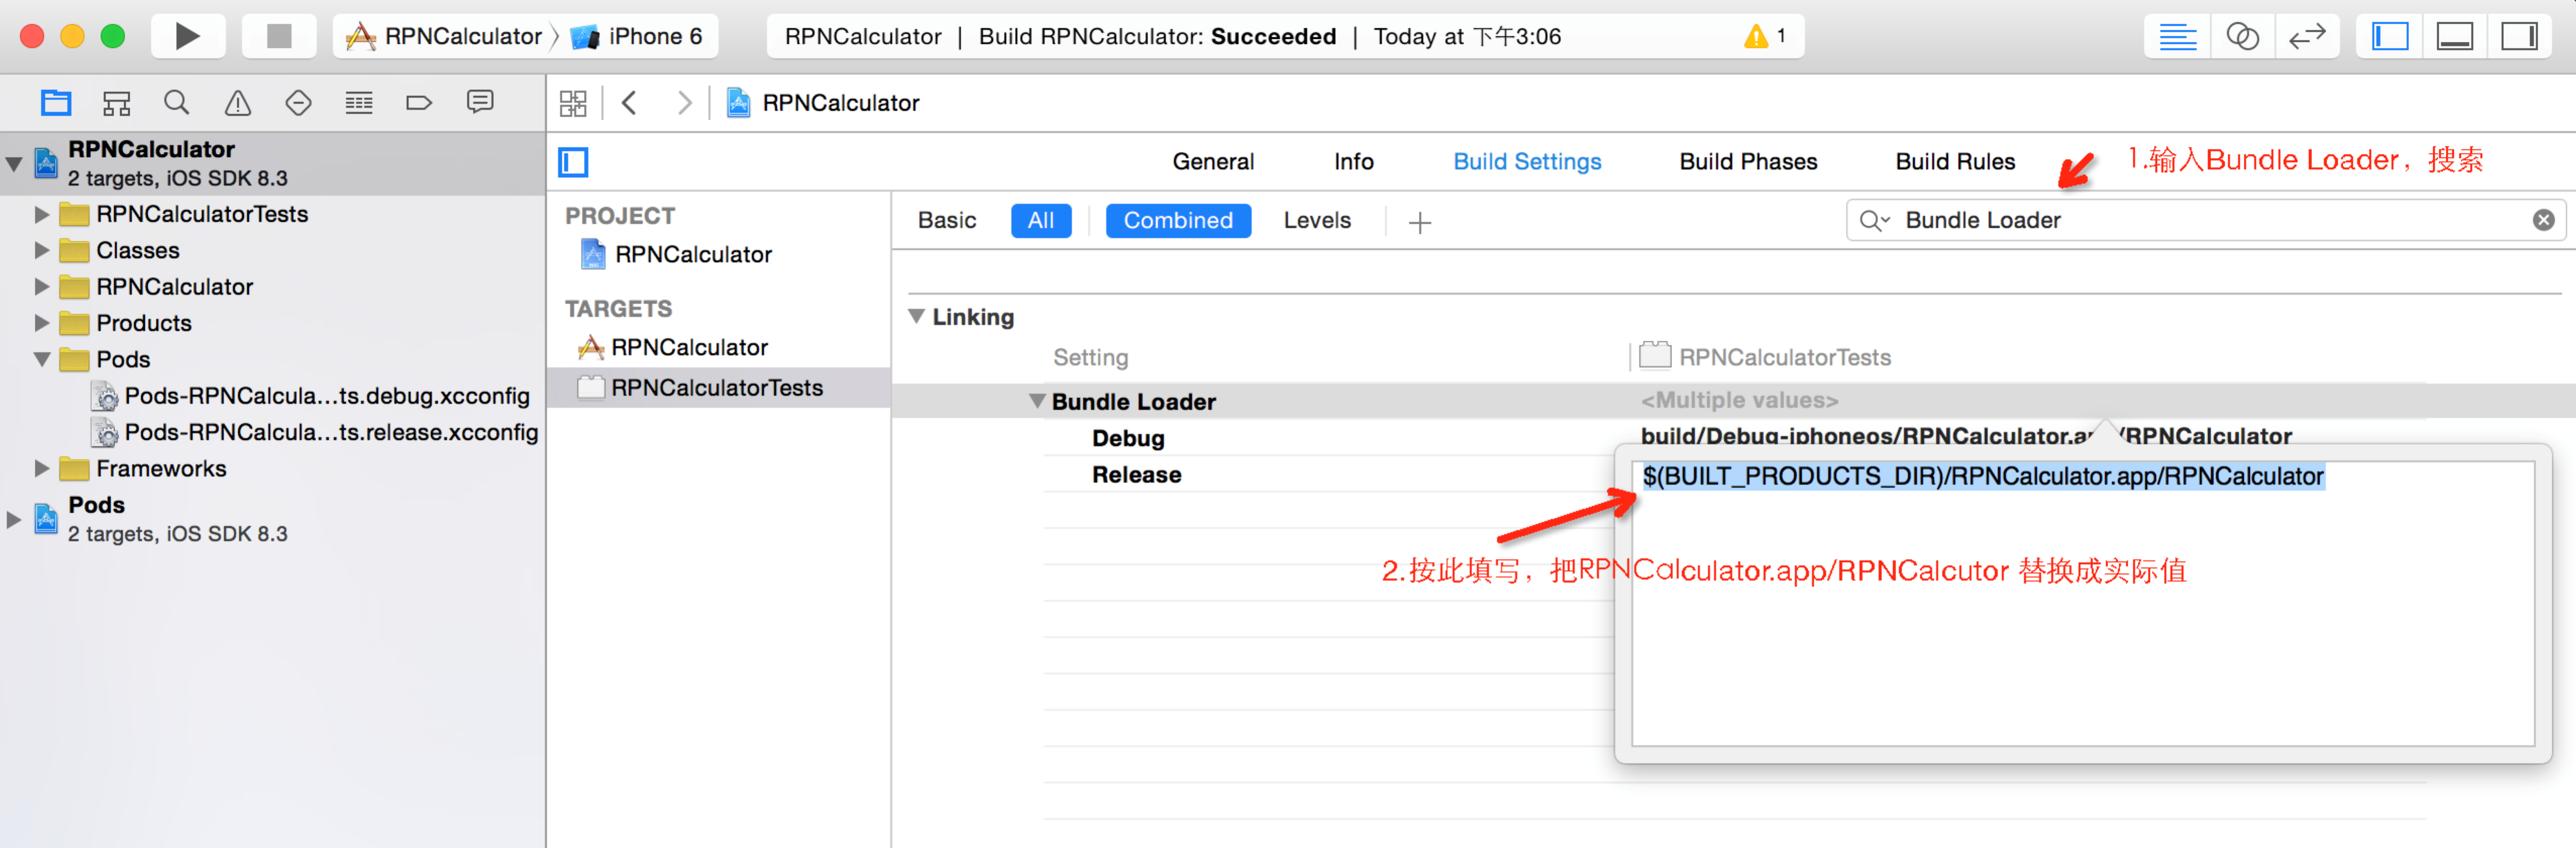The image size is (2576, 848).
Task: Hide the project and targets list
Action: click(x=573, y=161)
